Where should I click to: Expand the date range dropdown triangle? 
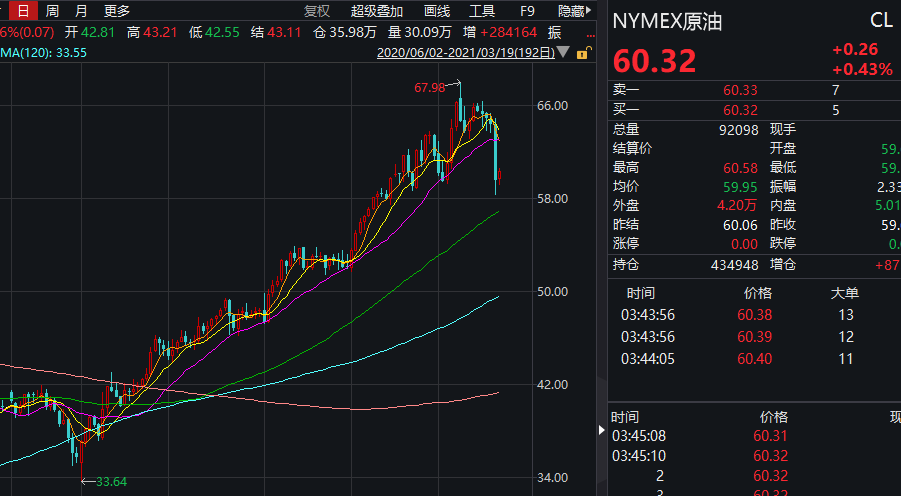coord(563,52)
